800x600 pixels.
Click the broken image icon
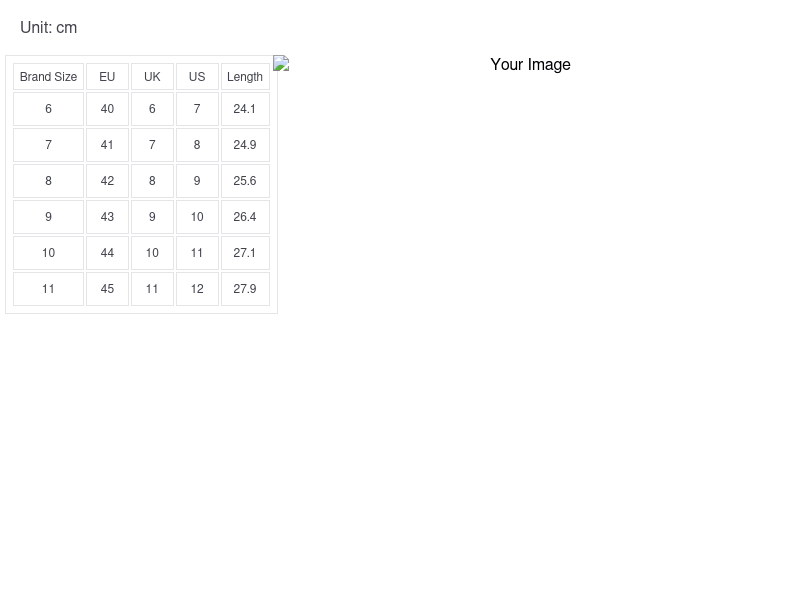coord(281,64)
